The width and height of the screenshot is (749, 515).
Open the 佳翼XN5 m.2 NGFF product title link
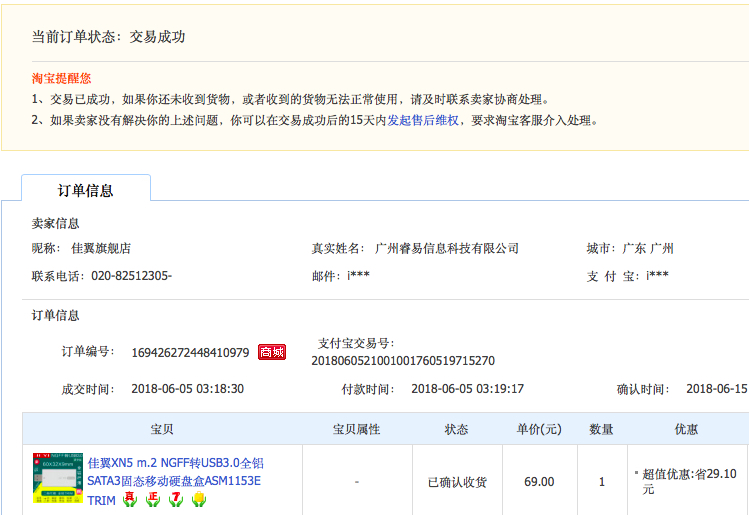pos(175,481)
